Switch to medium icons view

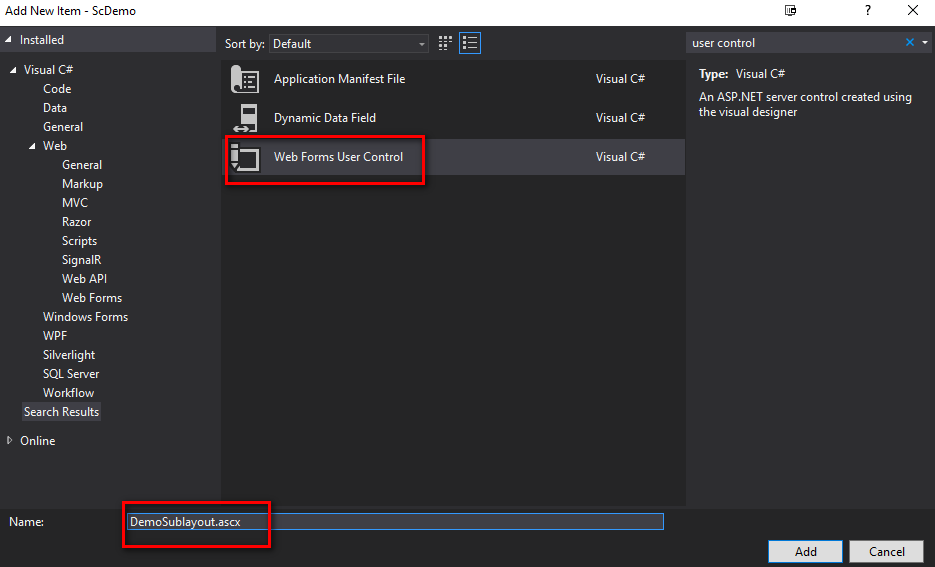tap(445, 43)
